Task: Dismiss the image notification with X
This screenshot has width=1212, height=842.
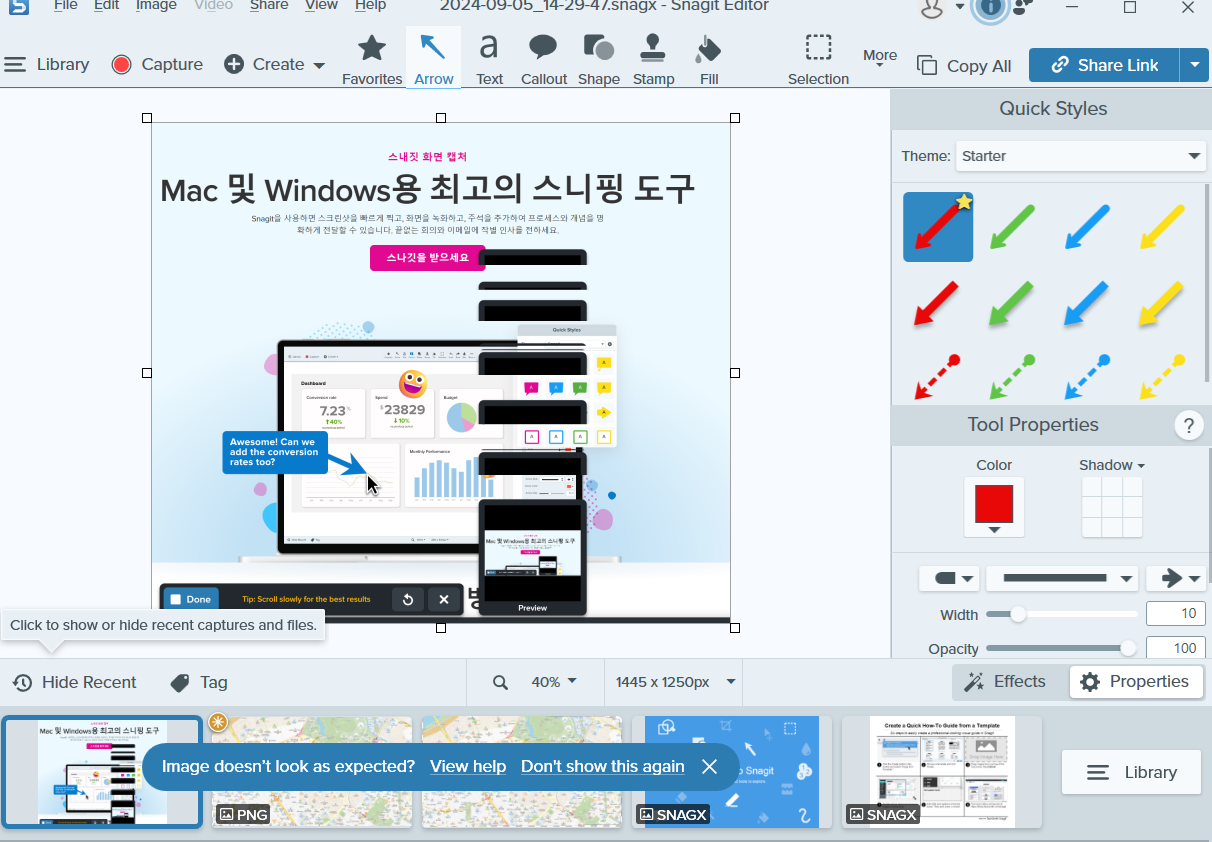Action: 709,766
